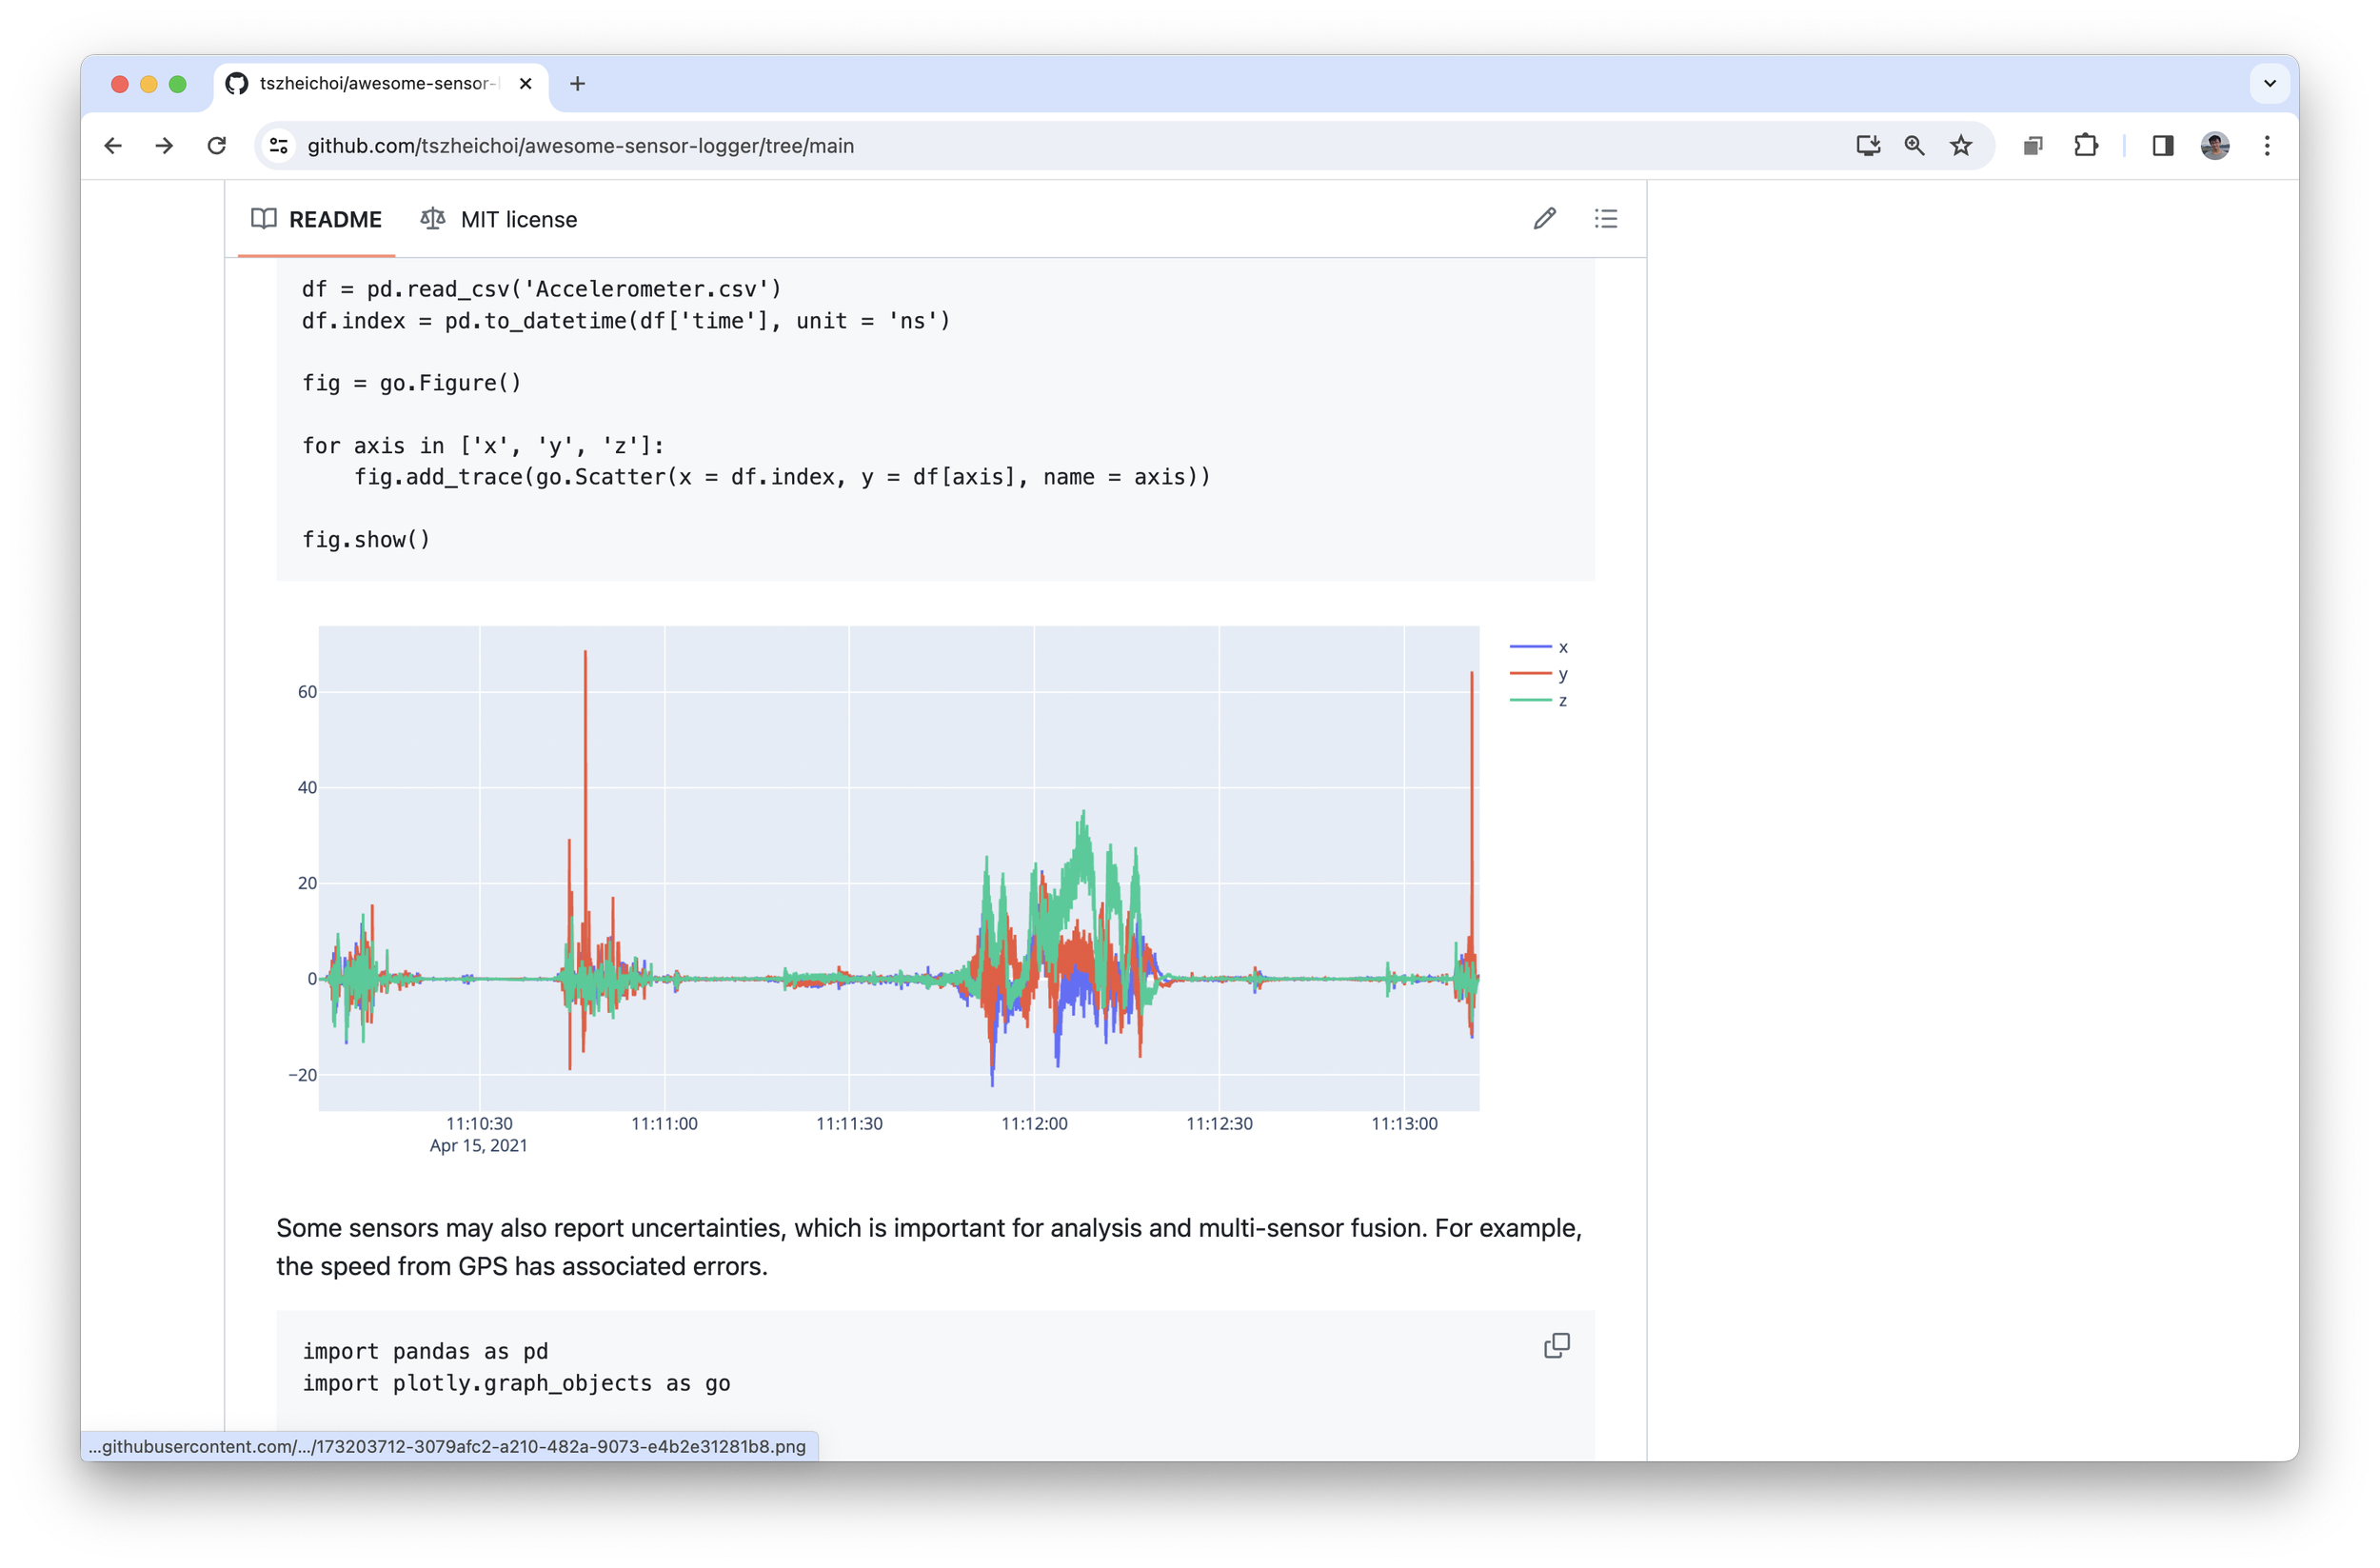Click the 'Apr 15, 2021' chart date label
The width and height of the screenshot is (2380, 1568).
click(478, 1146)
